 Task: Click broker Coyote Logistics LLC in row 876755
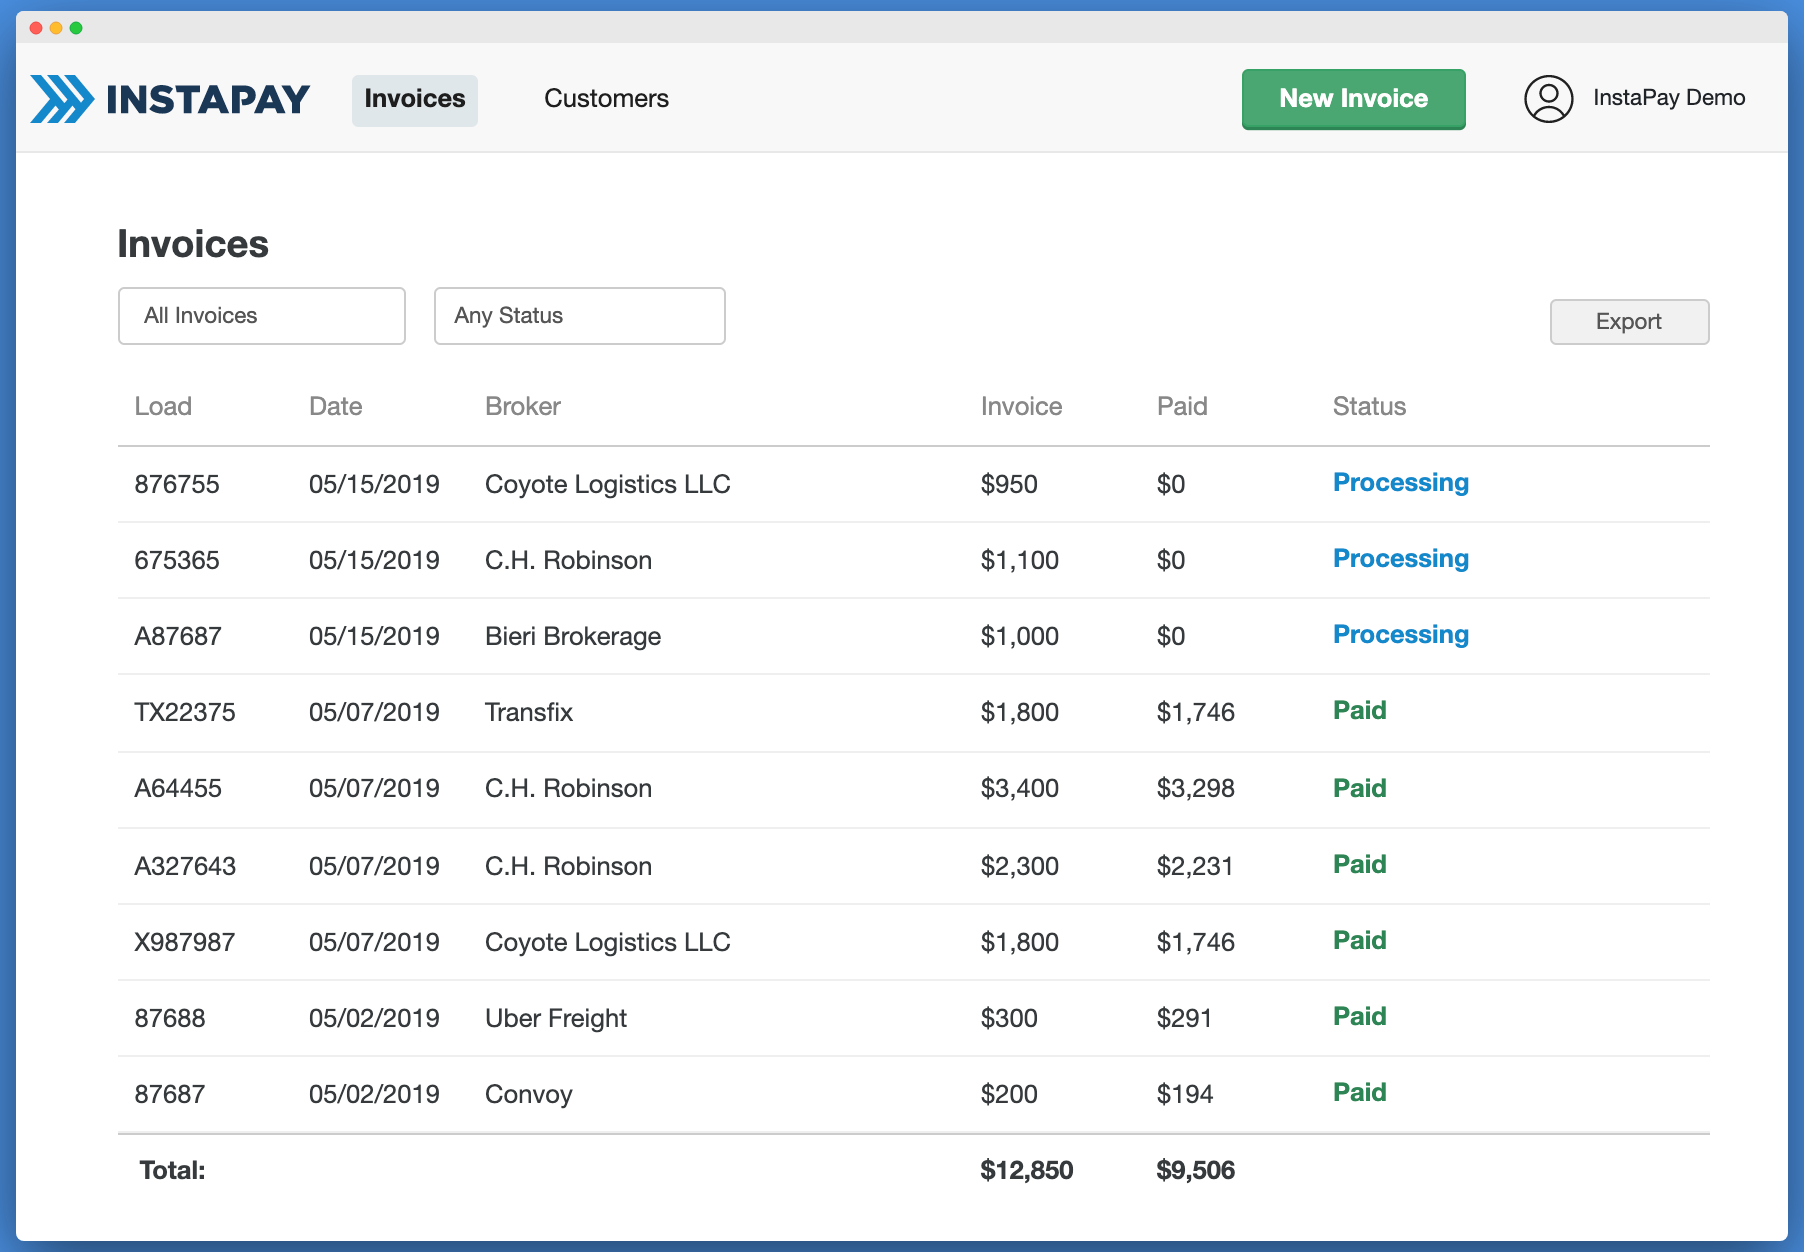(608, 484)
